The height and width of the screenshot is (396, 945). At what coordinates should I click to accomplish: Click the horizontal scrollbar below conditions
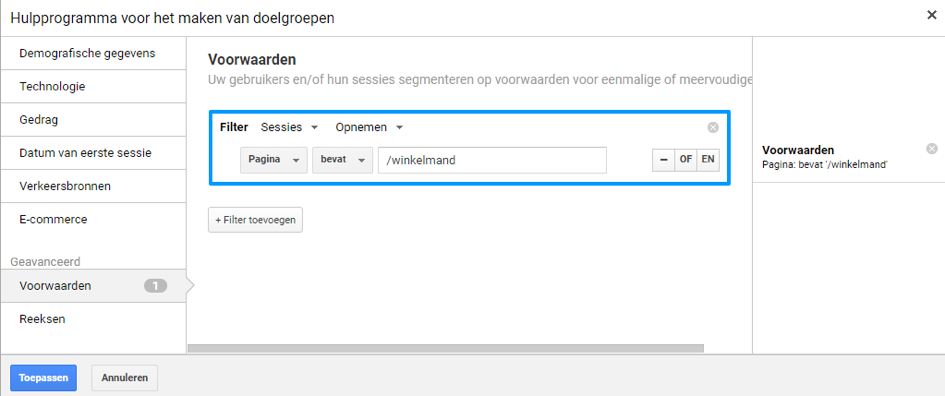tap(446, 348)
